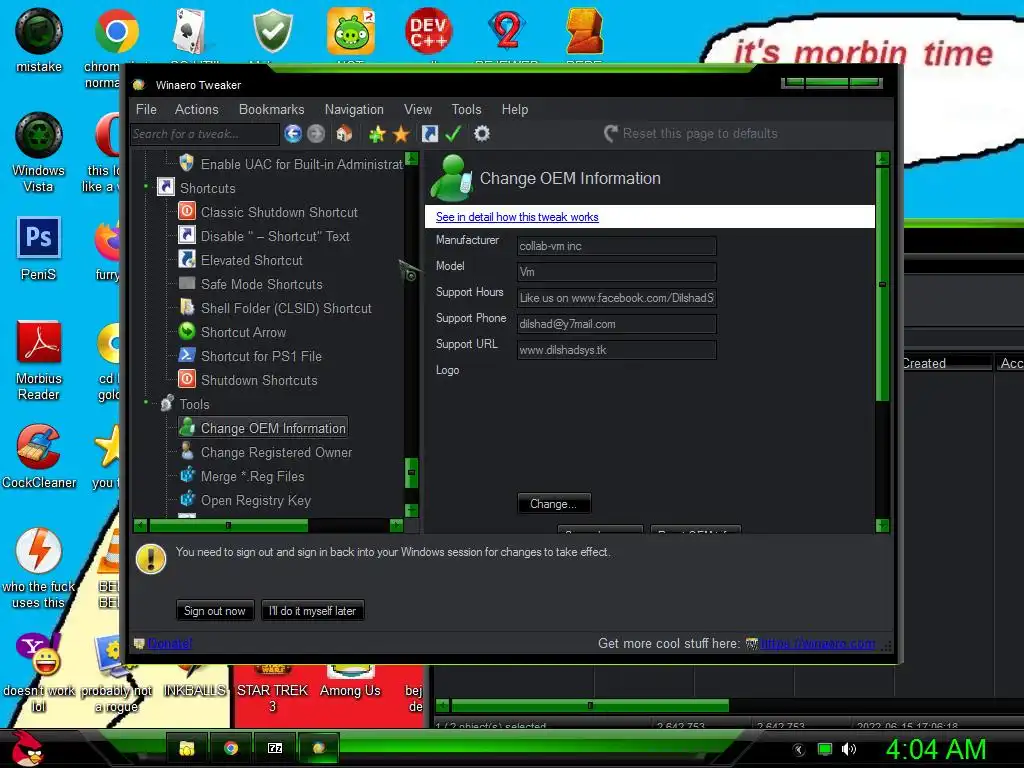The width and height of the screenshot is (1024, 768).
Task: Open Morbius Reader desktop icon
Action: [x=39, y=342]
